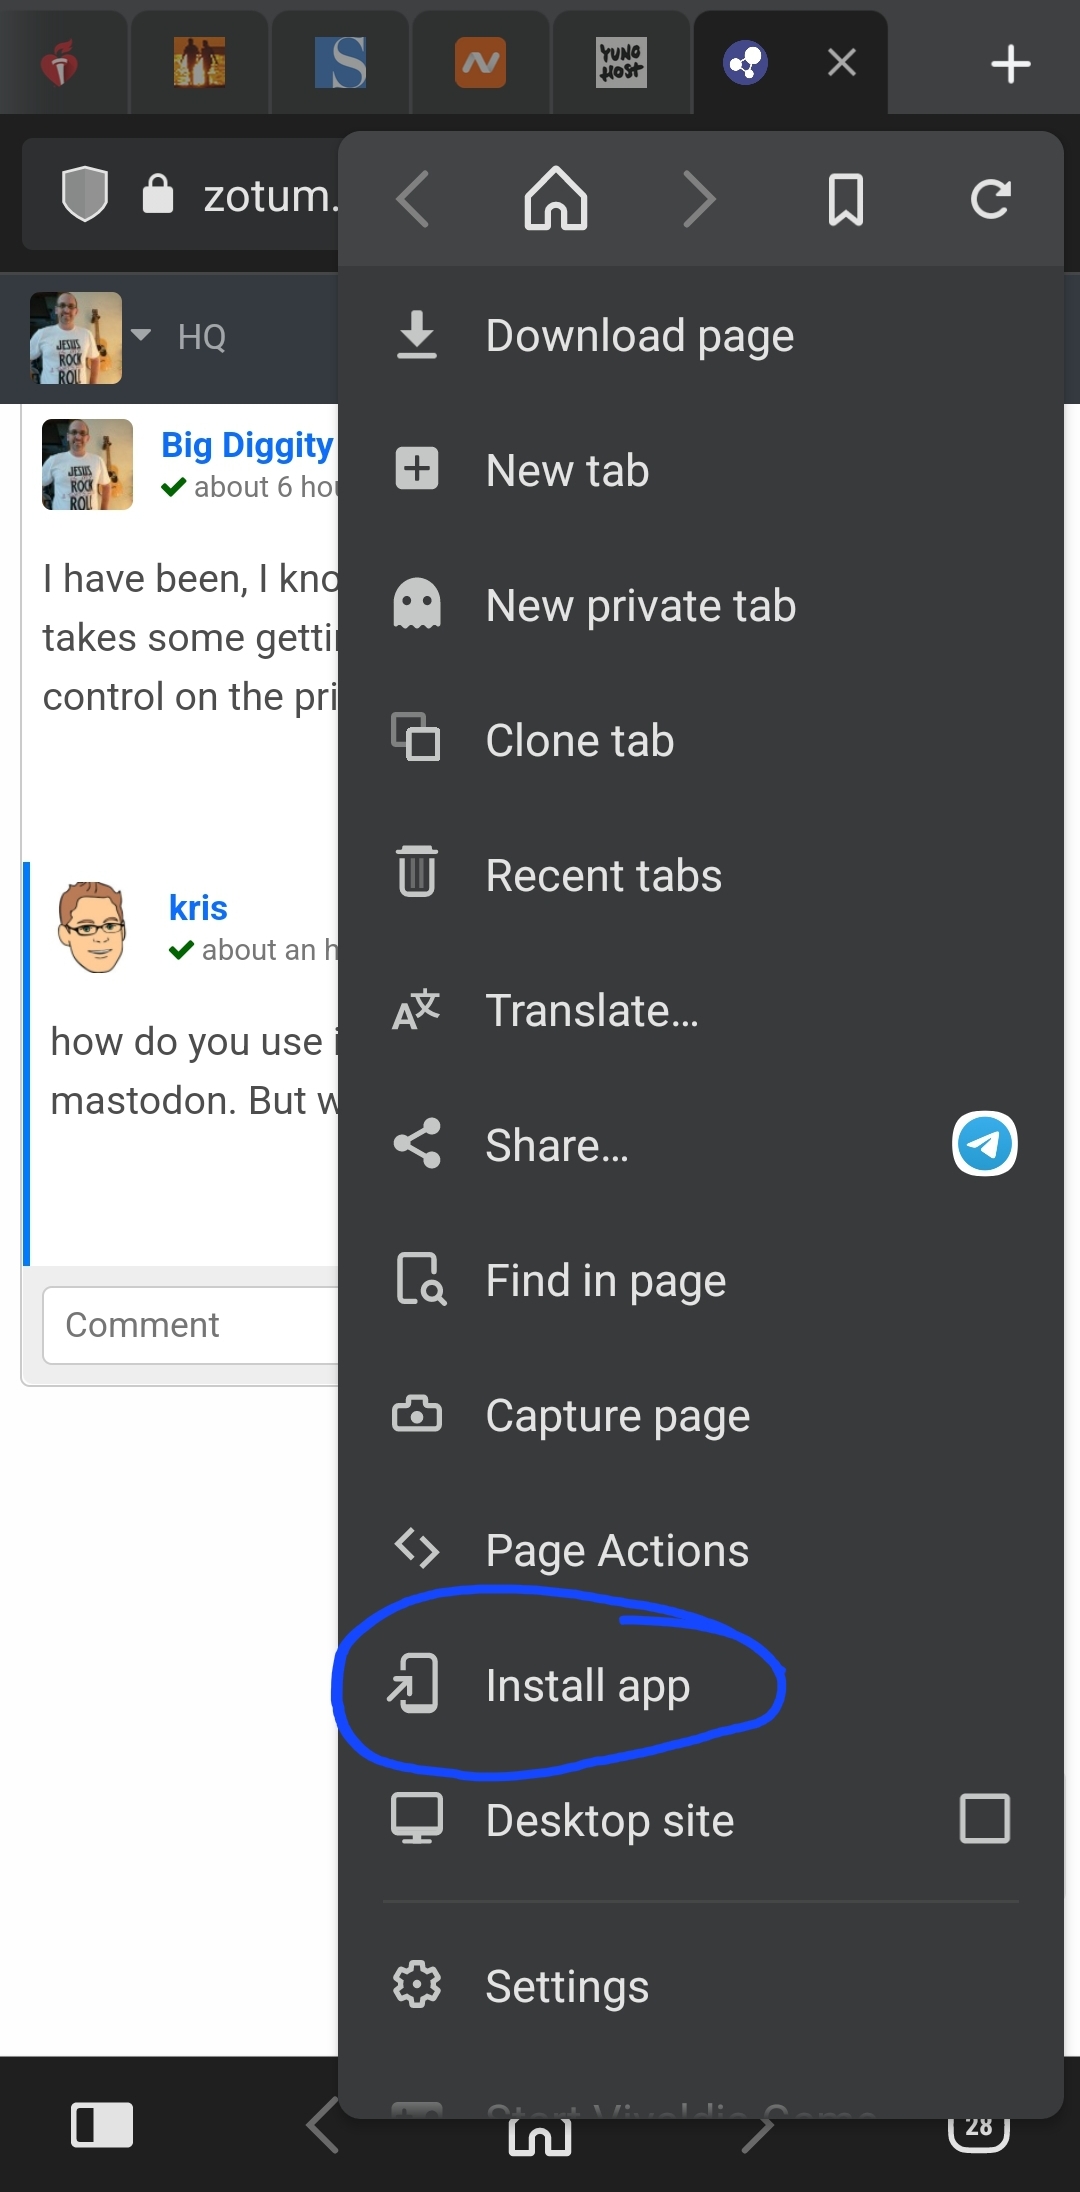Enable the Desktop site checkbox
The height and width of the screenshot is (2192, 1080).
(x=984, y=1818)
